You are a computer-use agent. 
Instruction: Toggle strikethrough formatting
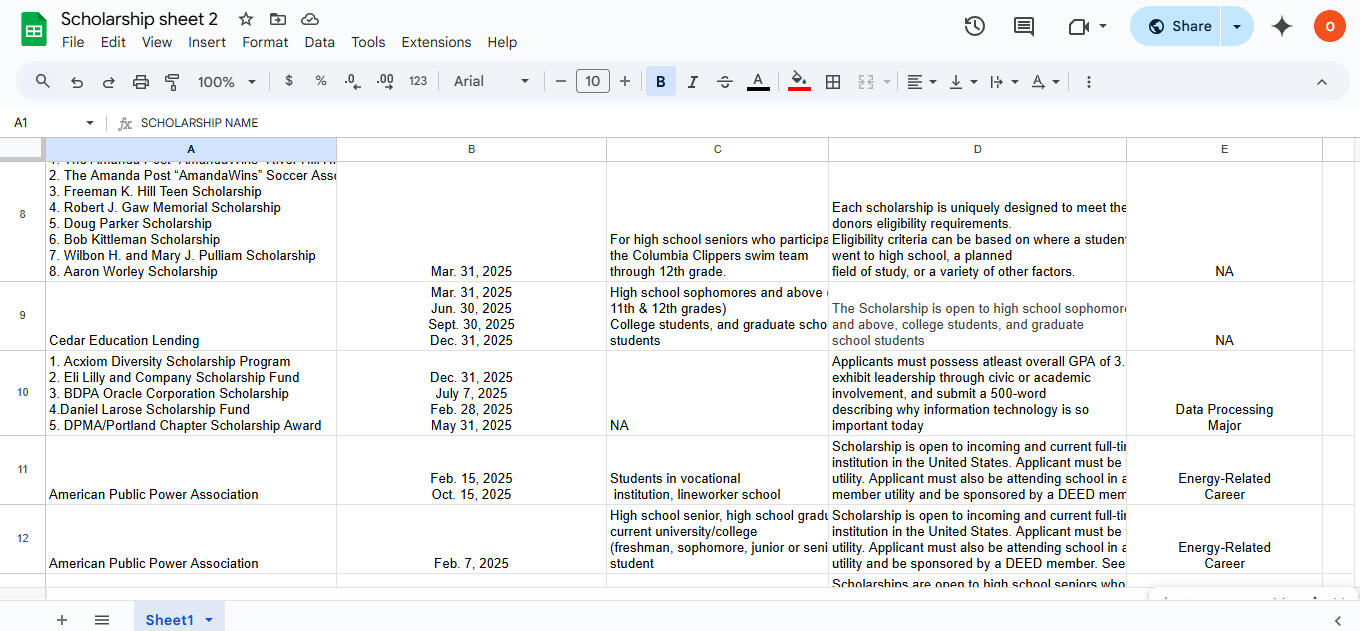pyautogui.click(x=725, y=82)
